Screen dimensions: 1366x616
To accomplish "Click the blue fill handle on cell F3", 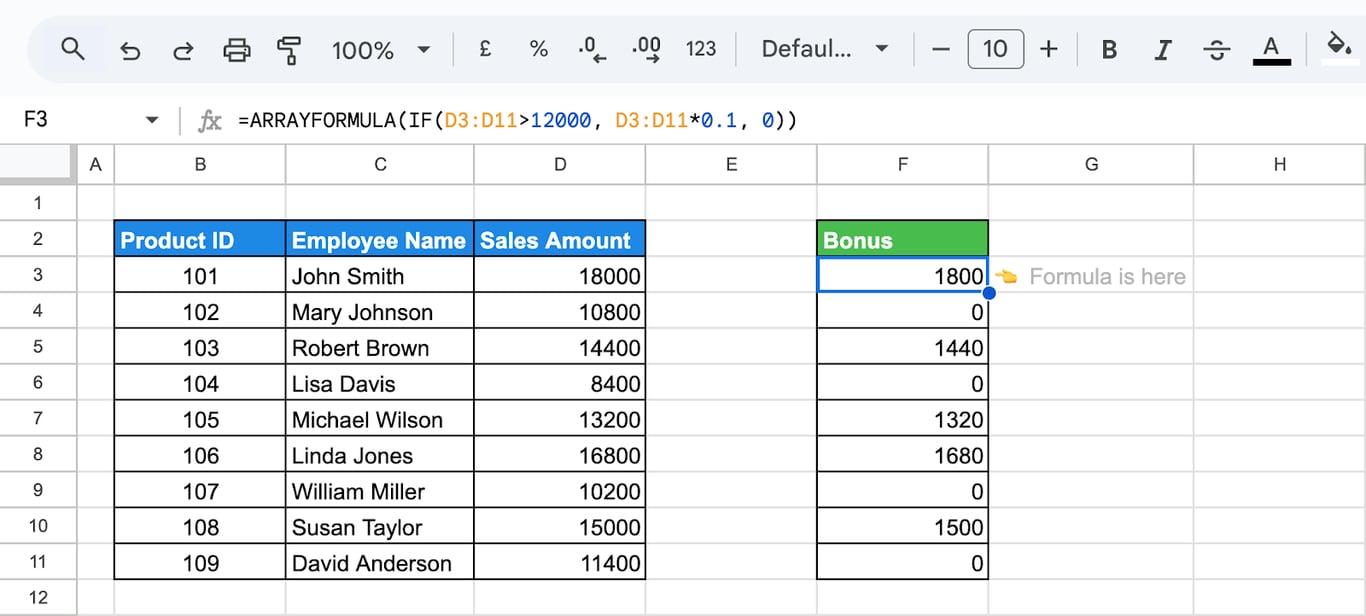I will point(989,293).
